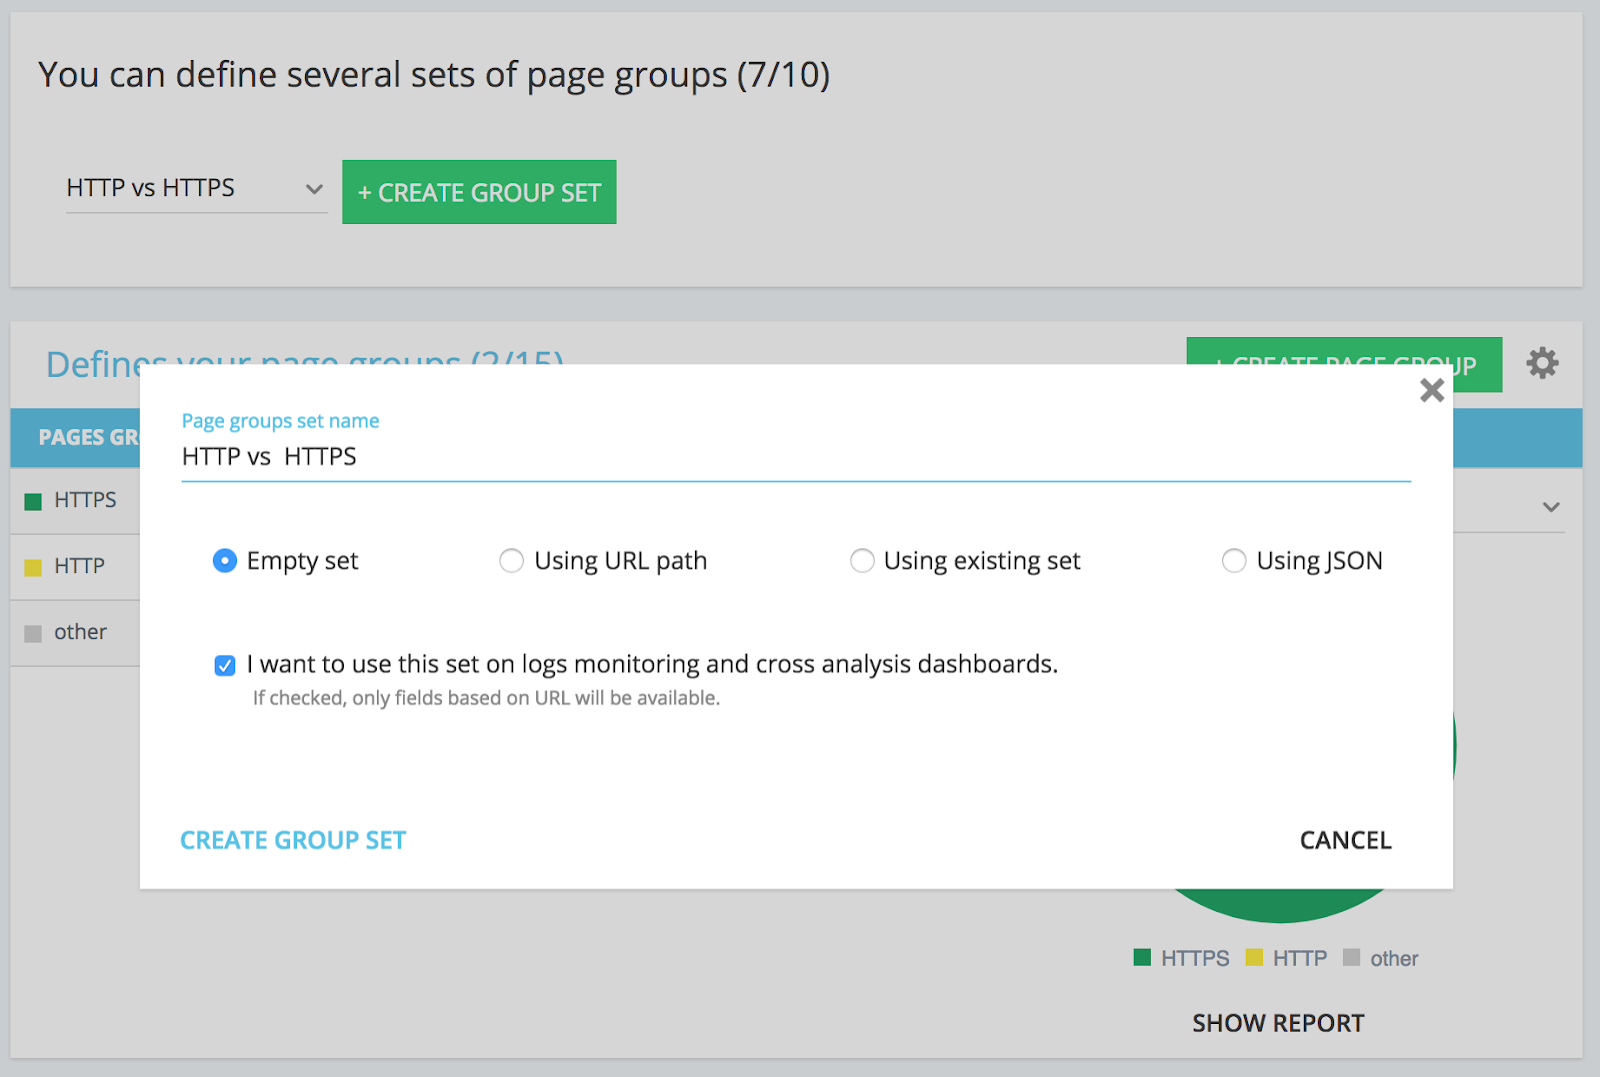Select the Empty set option
Image resolution: width=1600 pixels, height=1077 pixels.
pos(224,561)
